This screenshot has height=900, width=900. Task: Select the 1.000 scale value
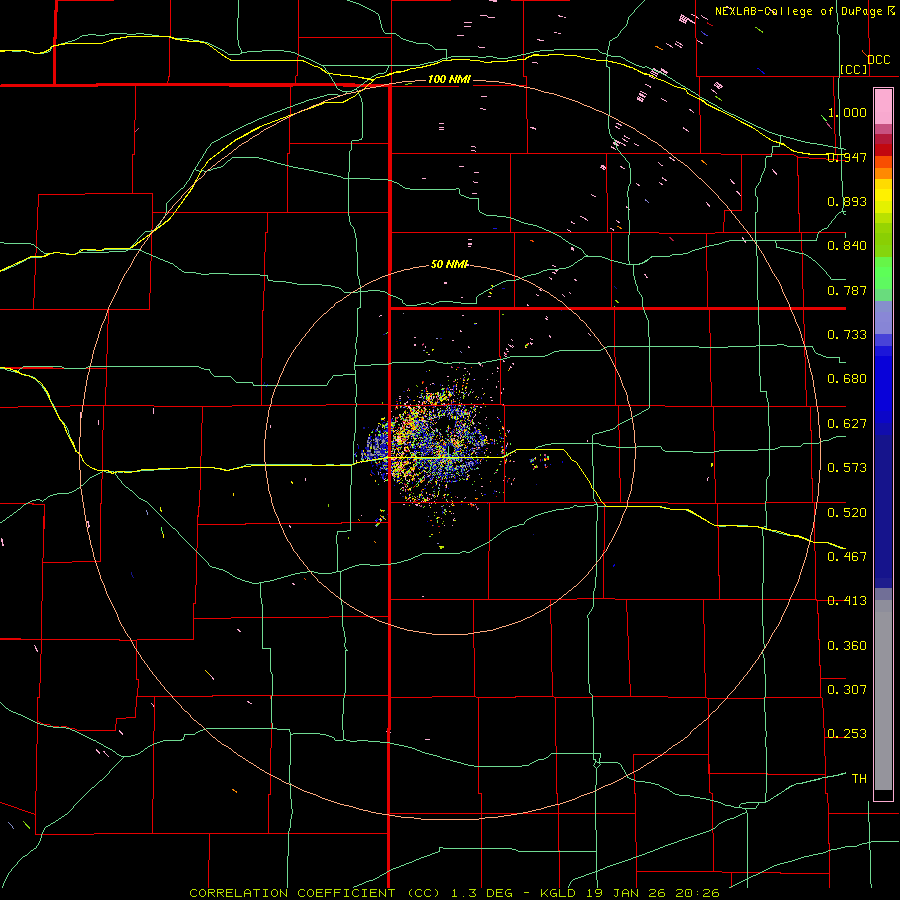point(847,112)
